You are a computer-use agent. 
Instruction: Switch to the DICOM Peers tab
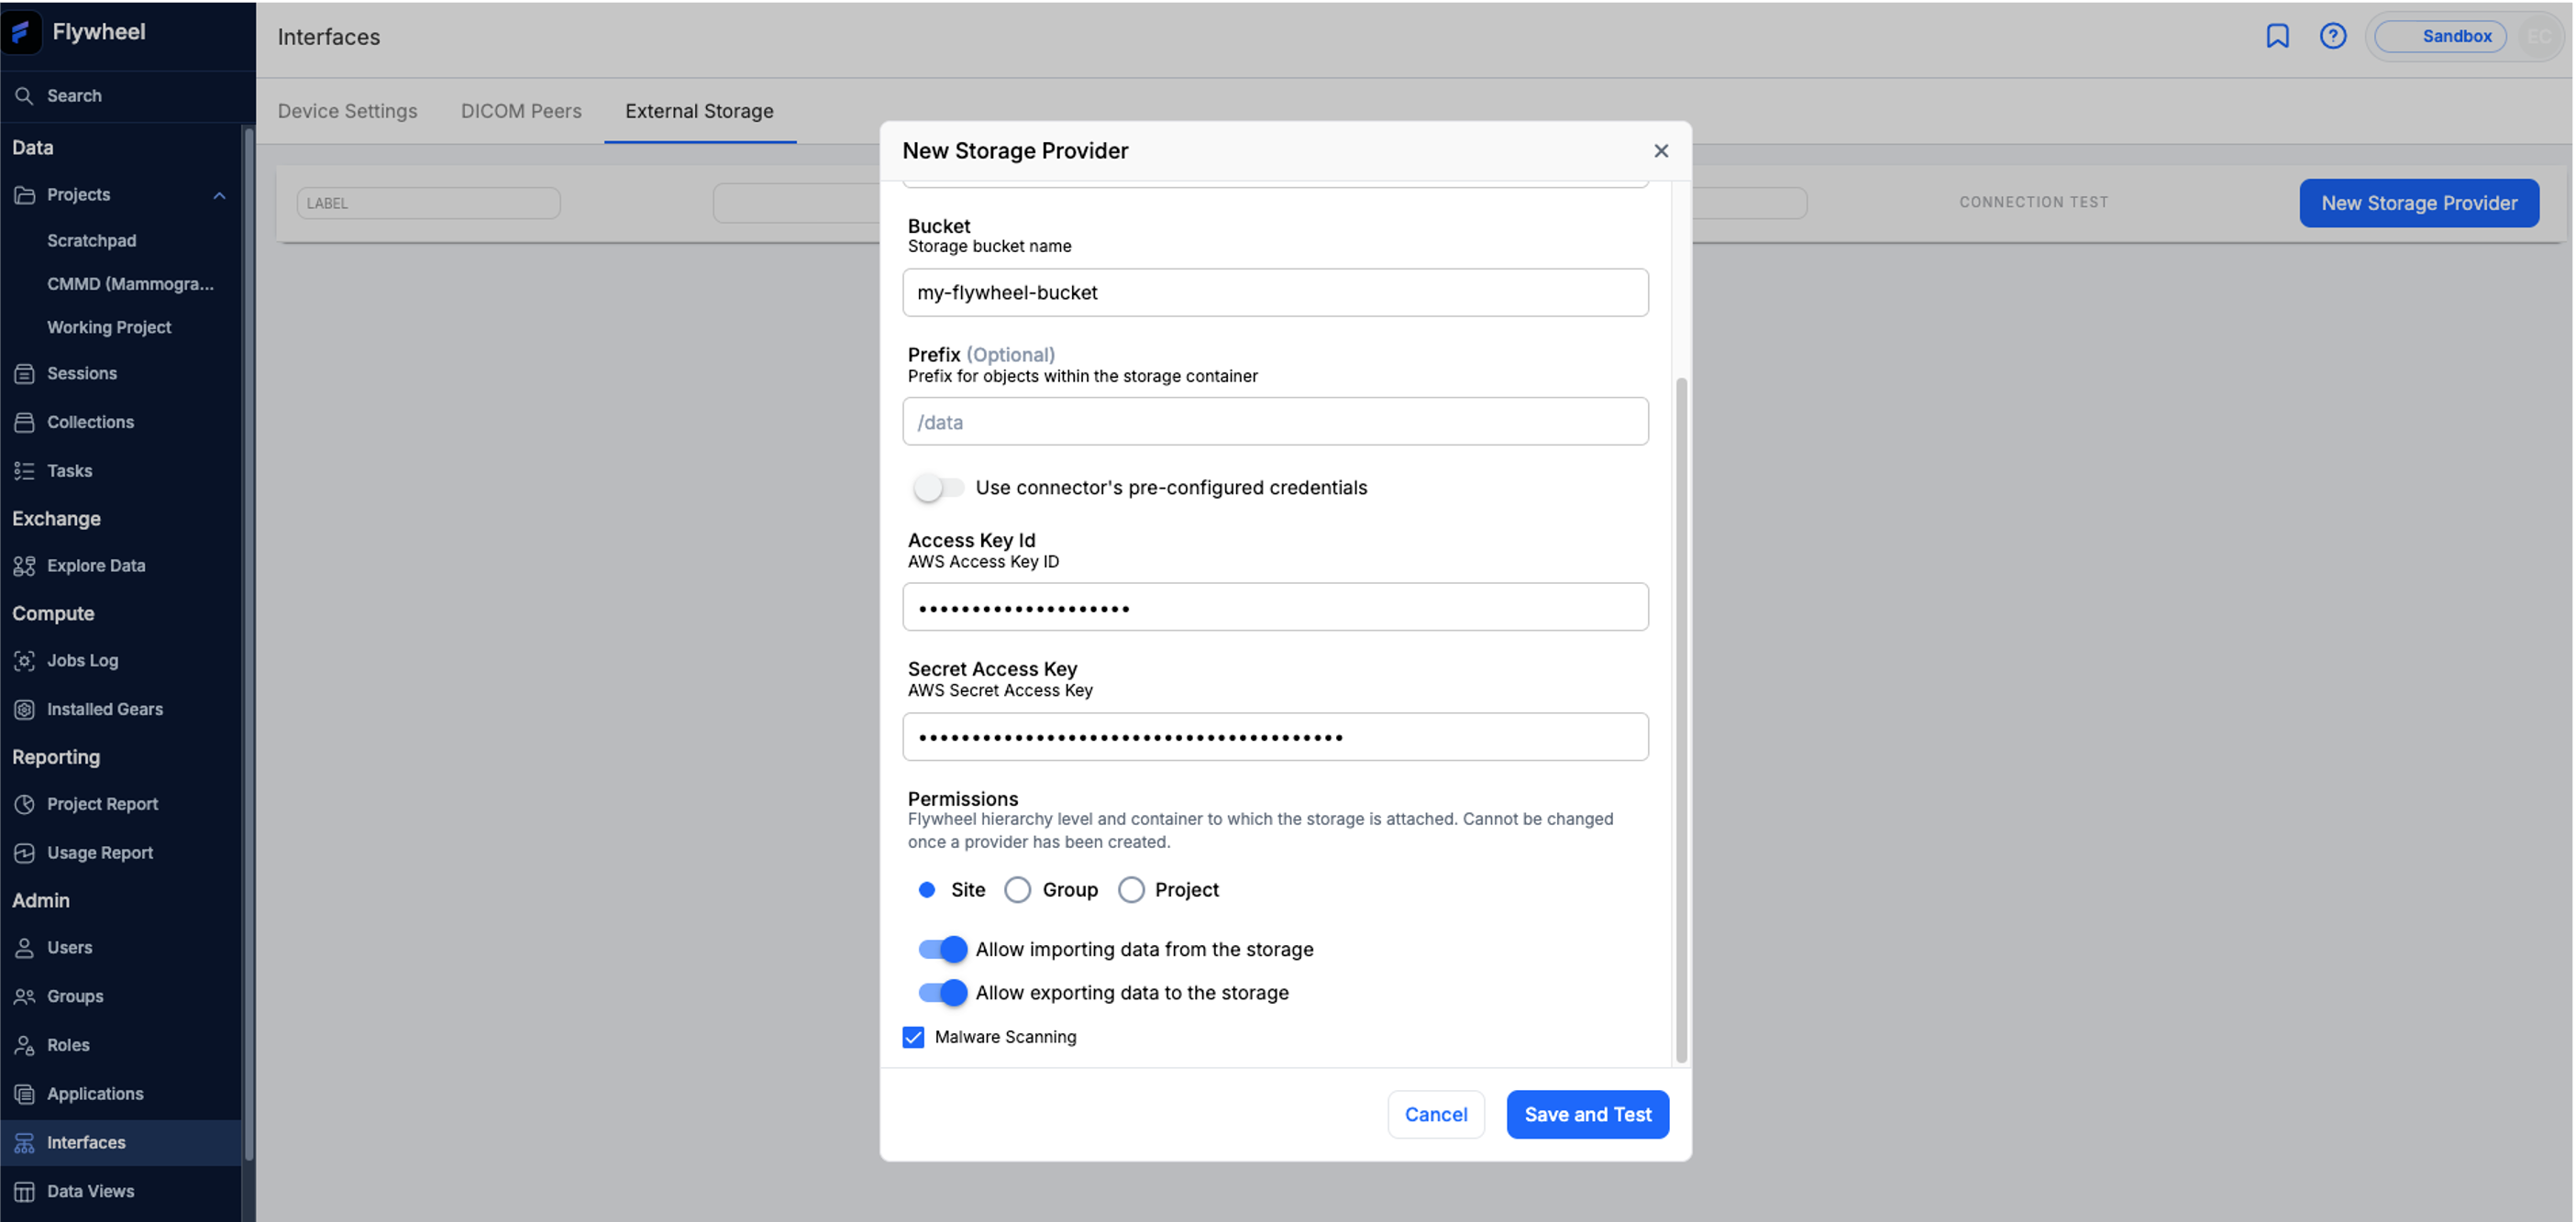[520, 111]
